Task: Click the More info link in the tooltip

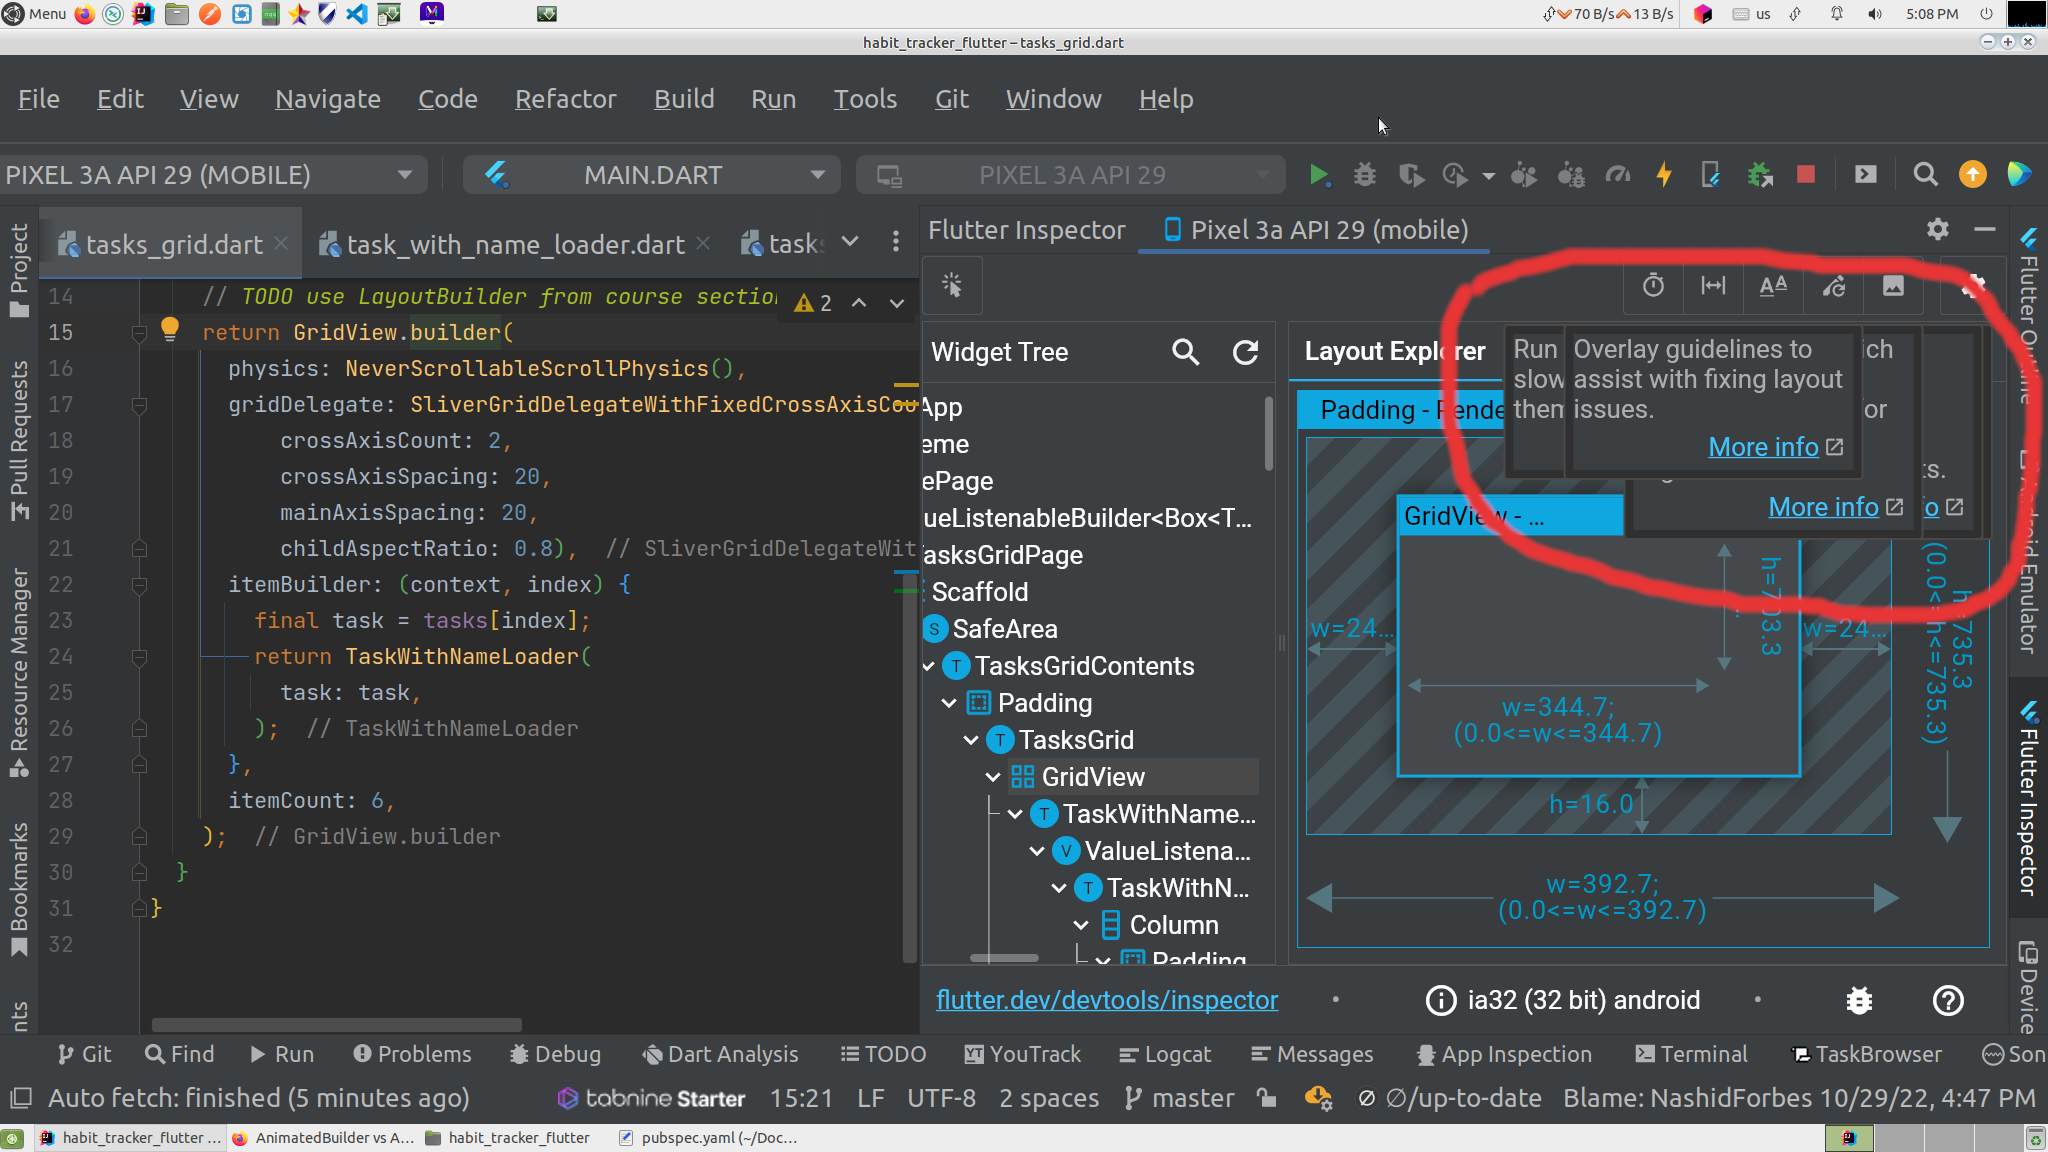Action: click(x=1763, y=447)
